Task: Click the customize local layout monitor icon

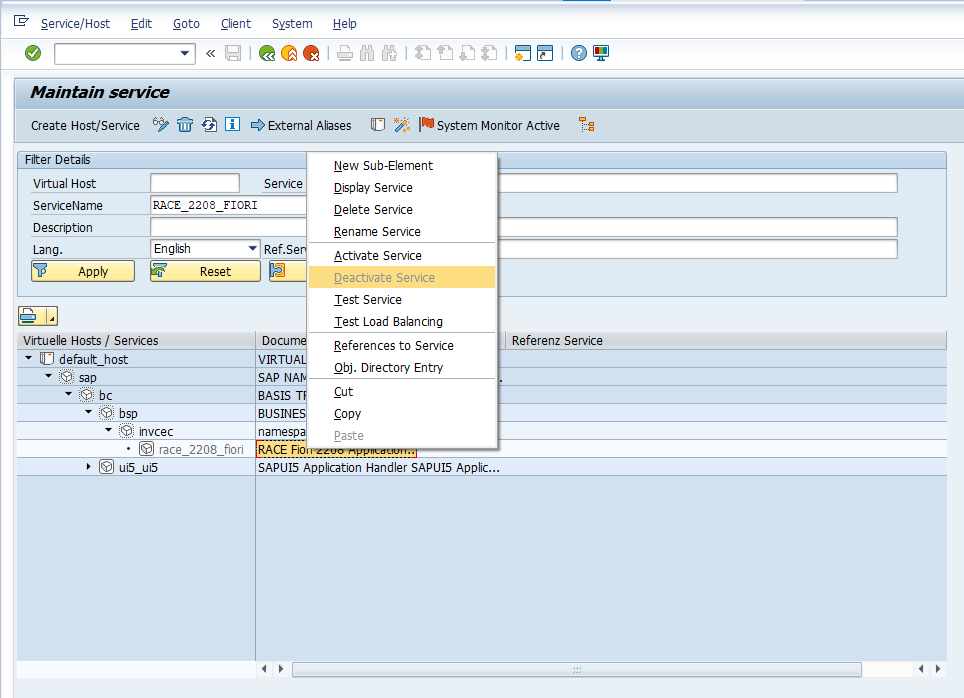Action: pos(601,53)
